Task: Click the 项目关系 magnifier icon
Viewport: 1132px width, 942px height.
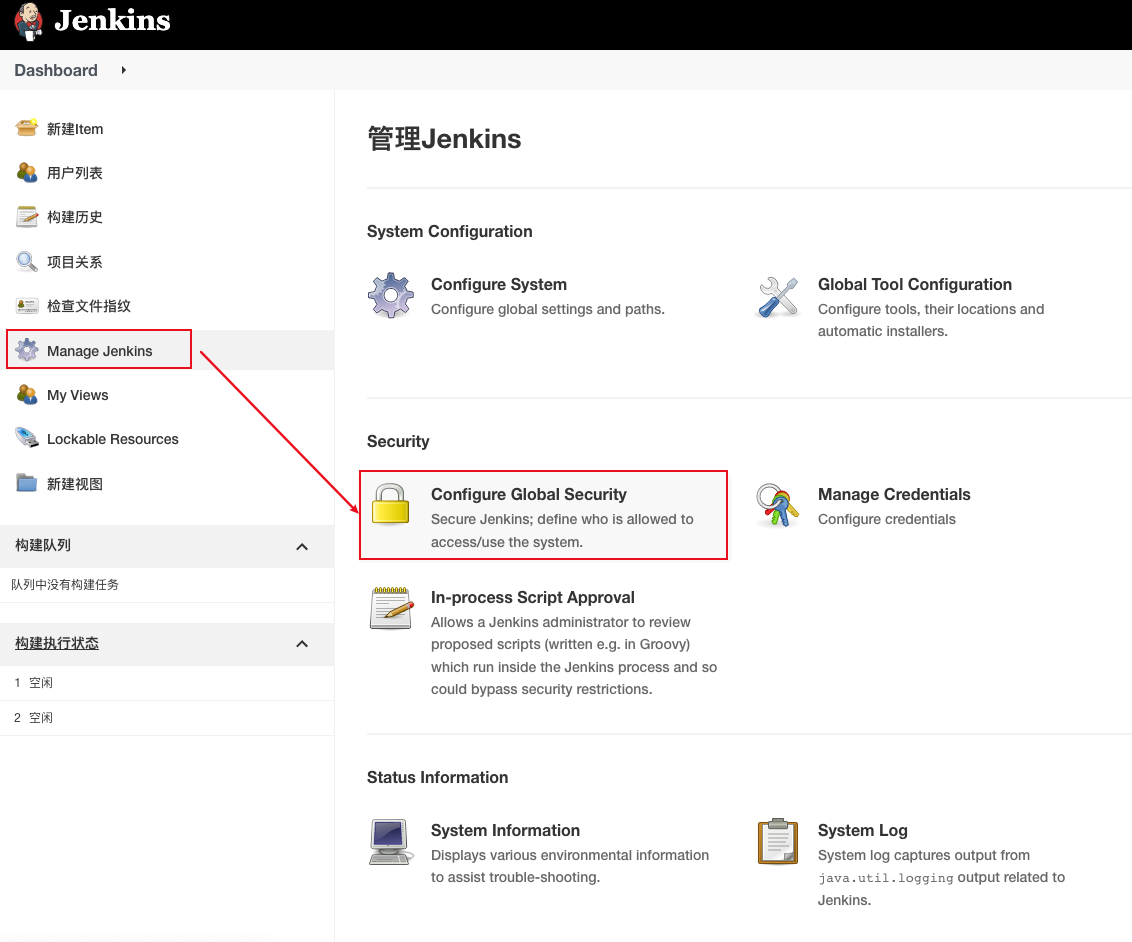Action: pos(27,261)
